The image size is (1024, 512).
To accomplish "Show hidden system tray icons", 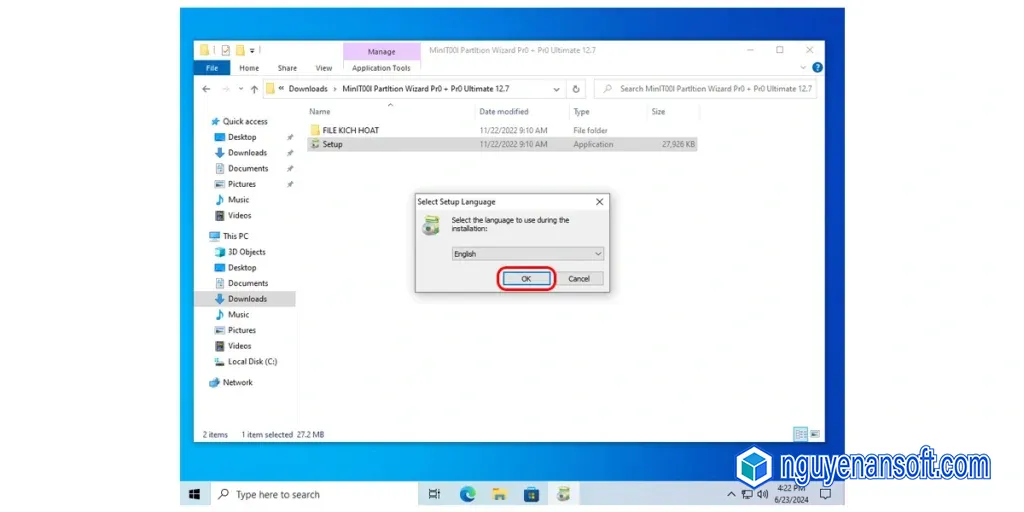I will click(731, 494).
